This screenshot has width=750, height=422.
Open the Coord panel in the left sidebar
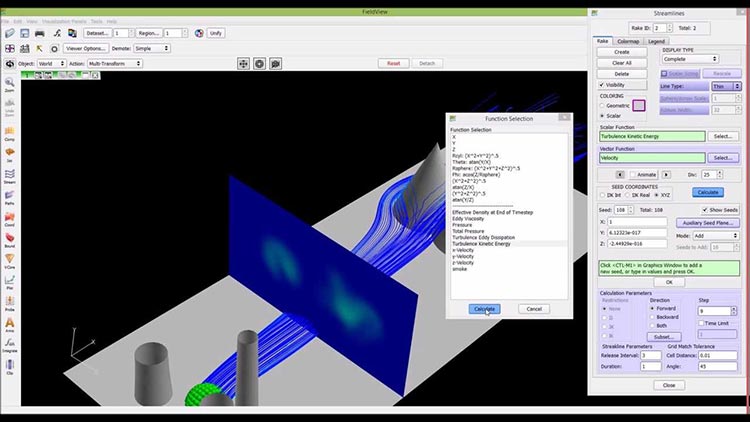10,219
